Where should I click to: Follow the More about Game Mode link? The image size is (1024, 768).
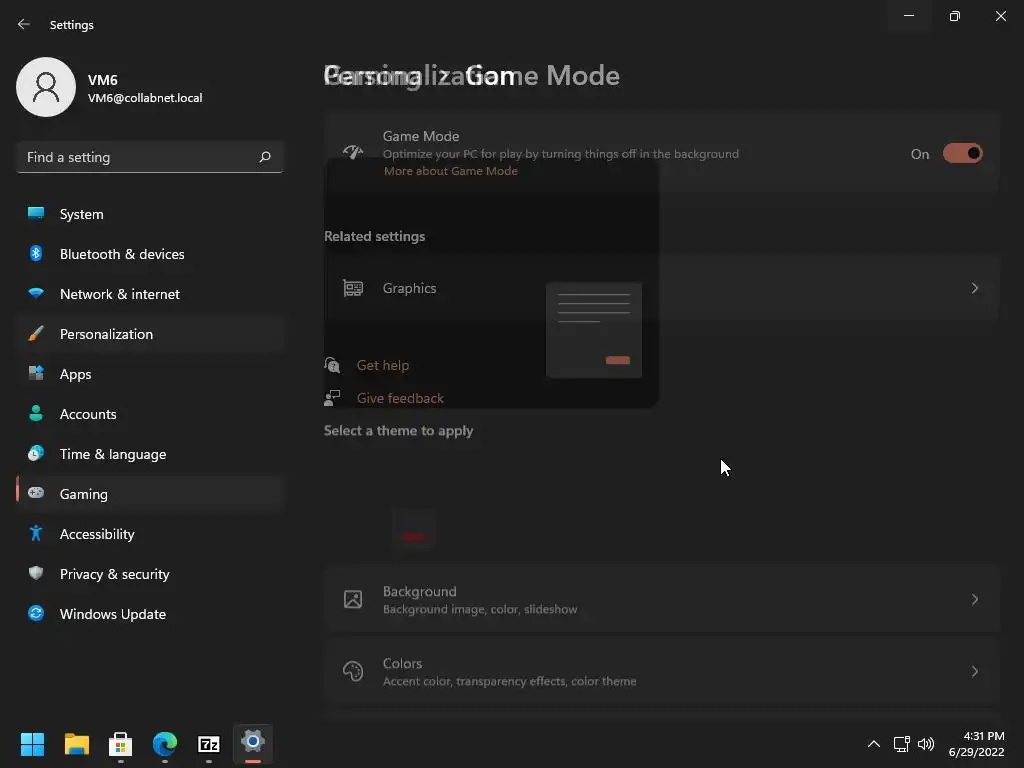[451, 171]
